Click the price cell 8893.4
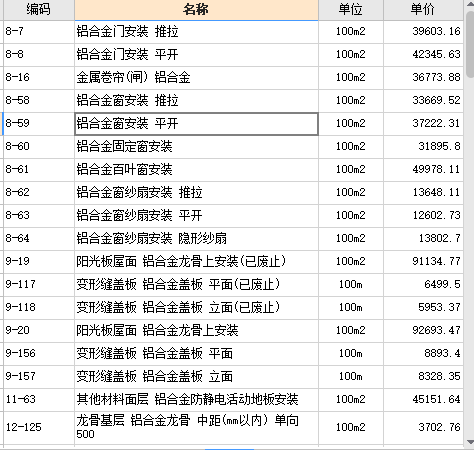The image size is (474, 450). [x=423, y=354]
